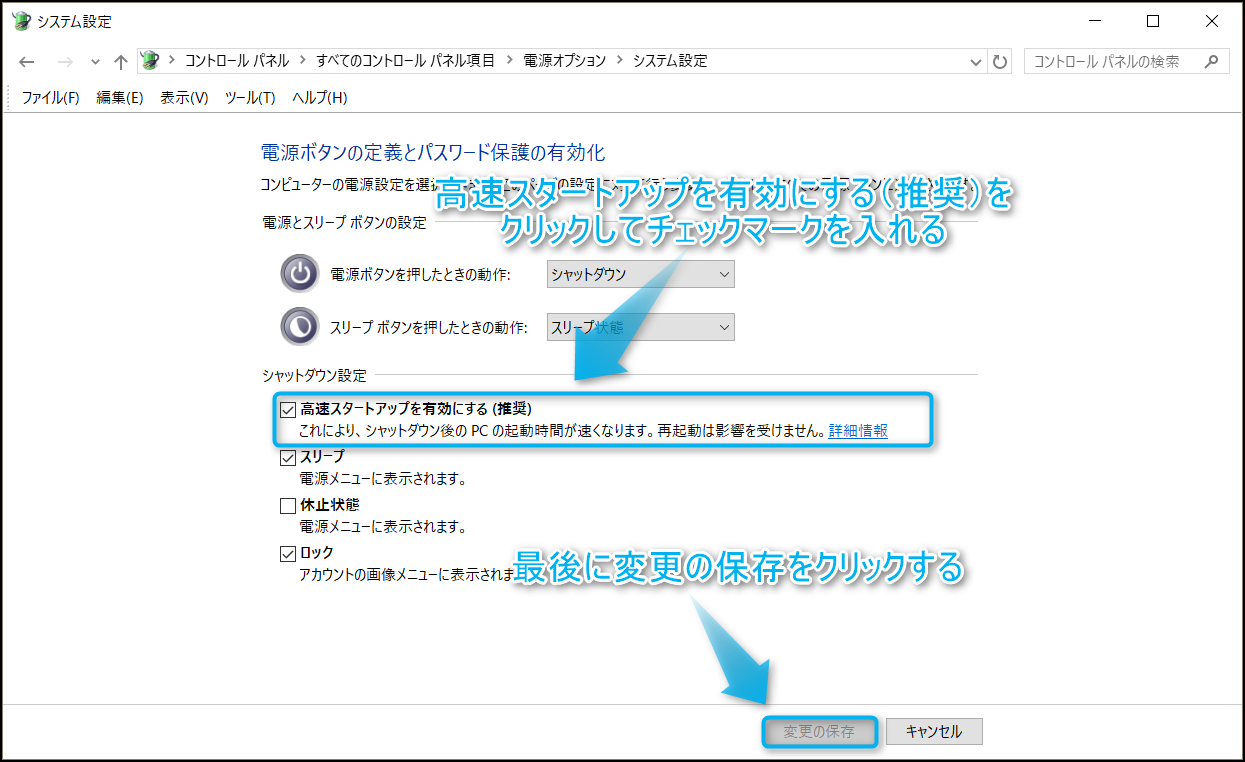The height and width of the screenshot is (762, 1245).
Task: Click the search magnifier icon
Action: click(x=1212, y=61)
